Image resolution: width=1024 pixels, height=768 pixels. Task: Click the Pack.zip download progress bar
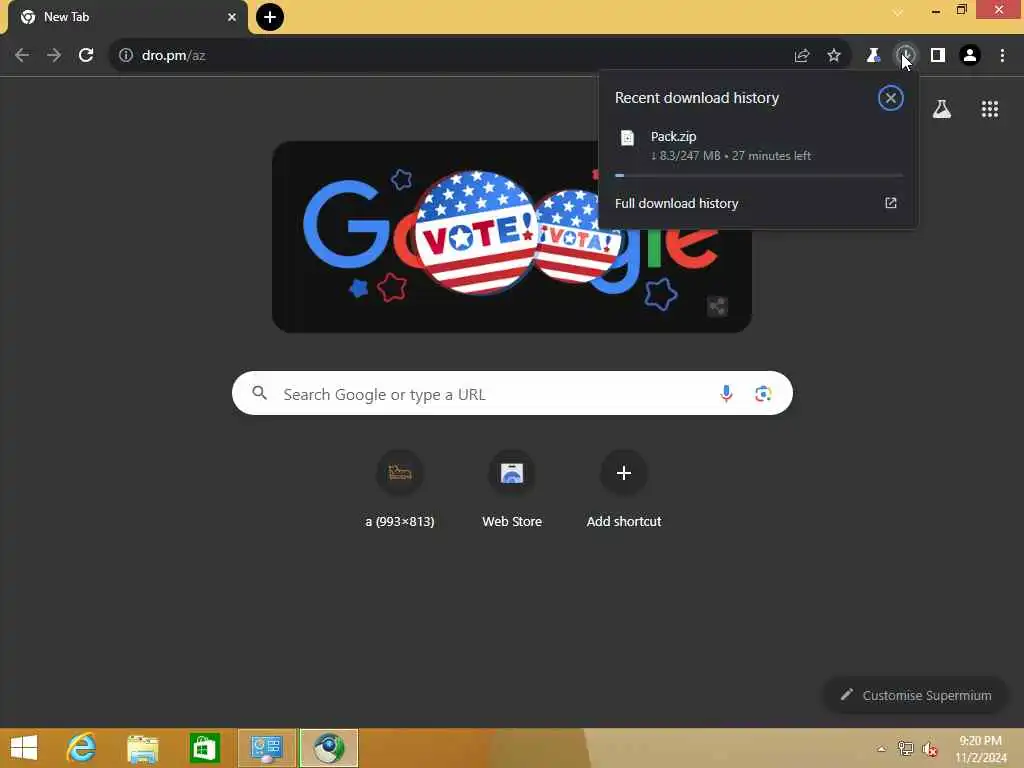click(x=759, y=176)
